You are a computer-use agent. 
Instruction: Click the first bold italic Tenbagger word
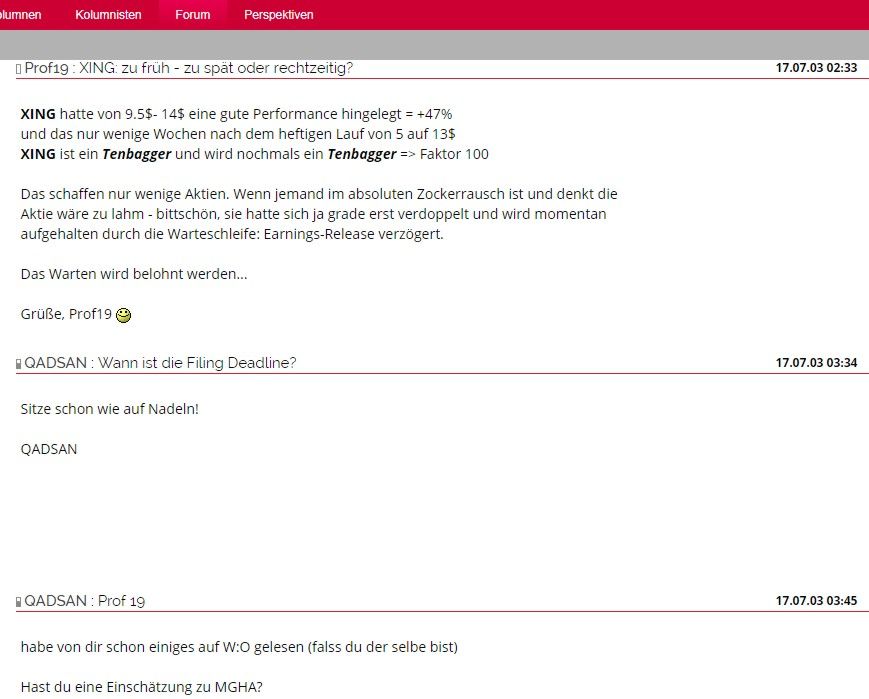coord(137,154)
